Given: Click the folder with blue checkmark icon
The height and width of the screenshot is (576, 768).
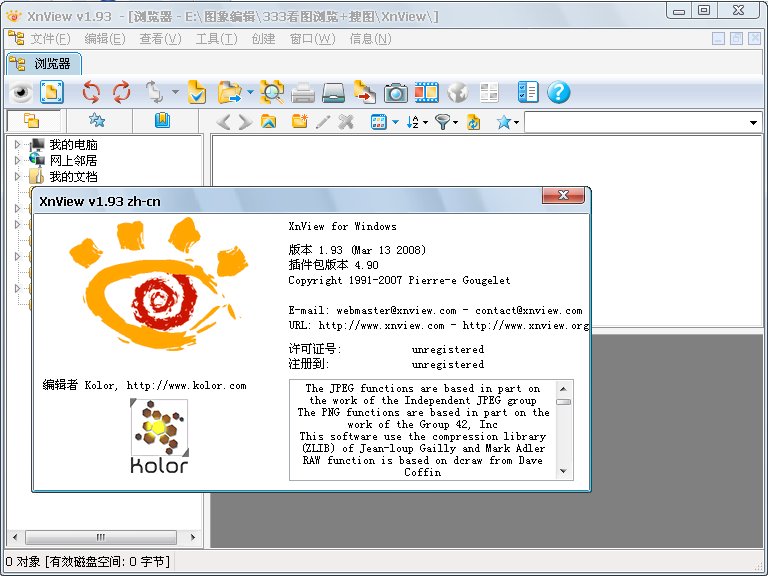Looking at the screenshot, I should tap(197, 92).
